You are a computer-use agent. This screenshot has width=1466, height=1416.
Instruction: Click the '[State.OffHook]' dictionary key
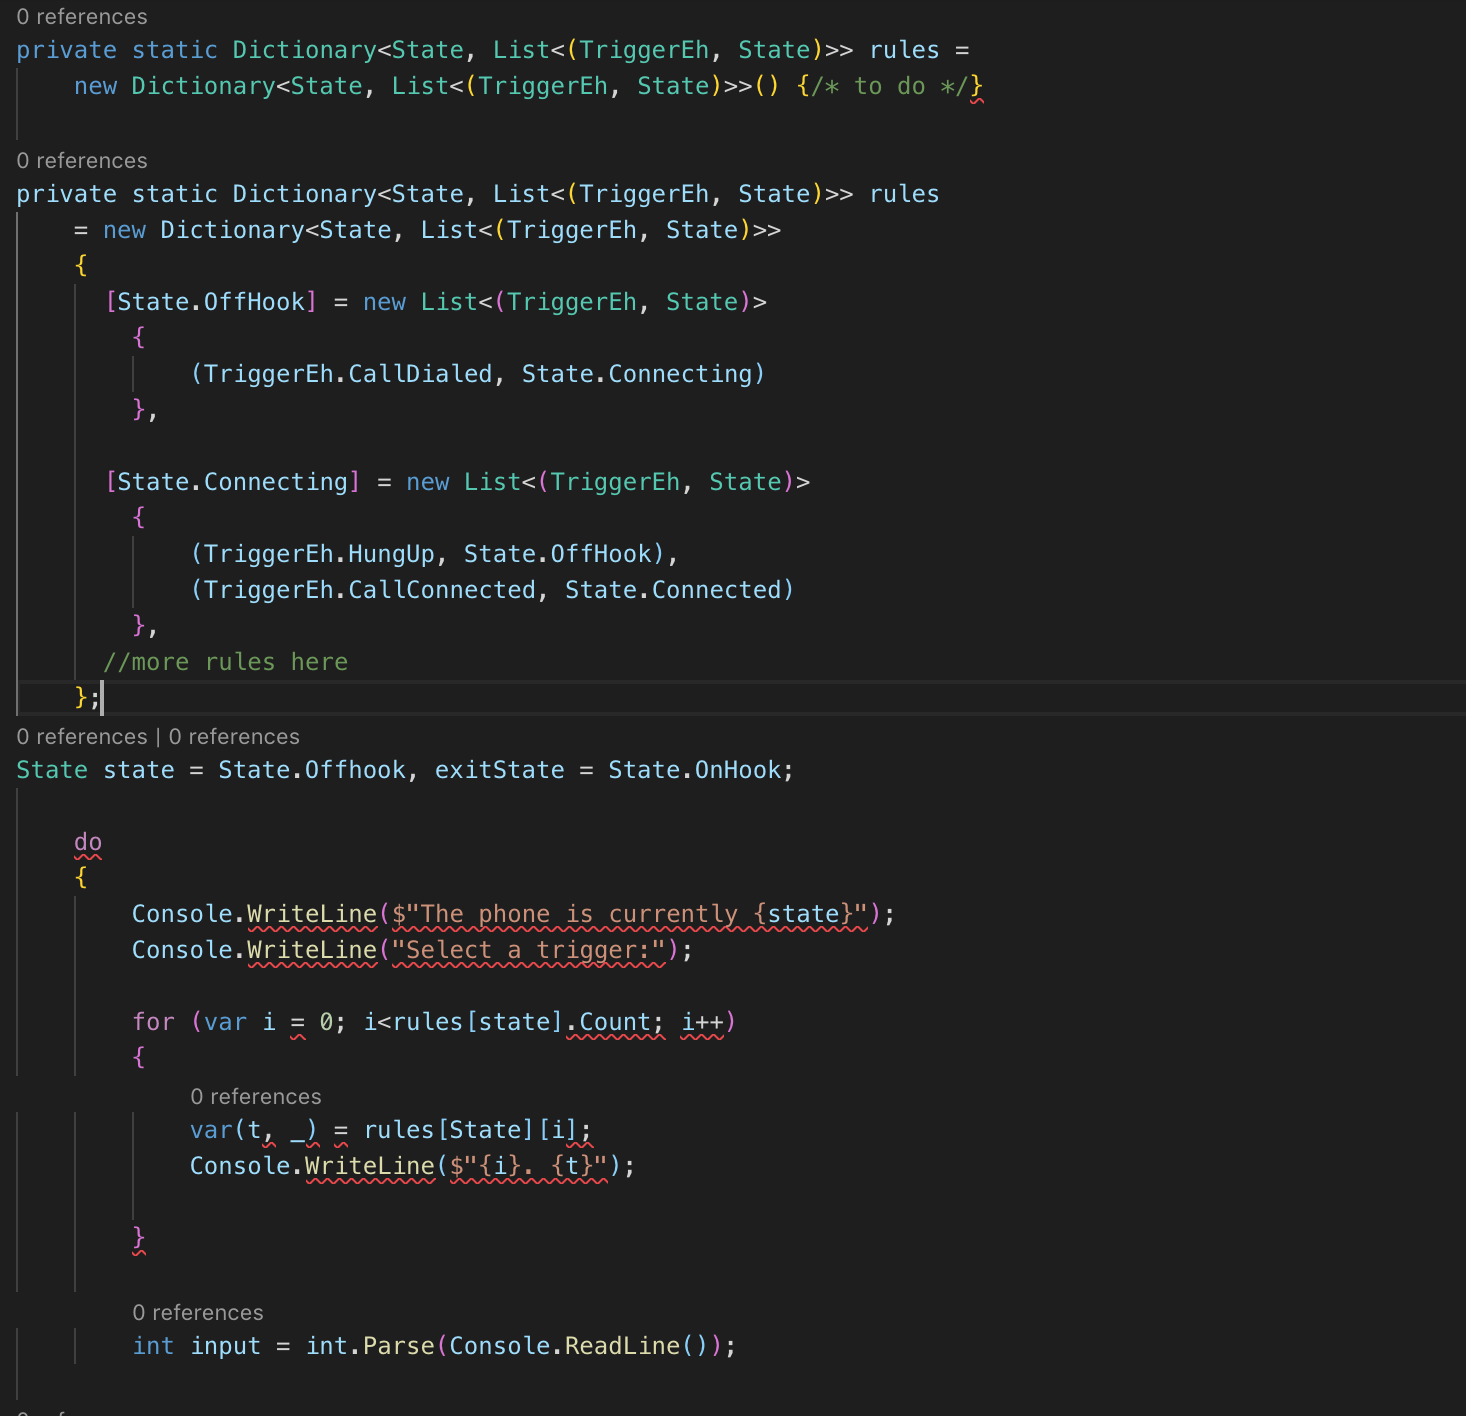(x=211, y=302)
